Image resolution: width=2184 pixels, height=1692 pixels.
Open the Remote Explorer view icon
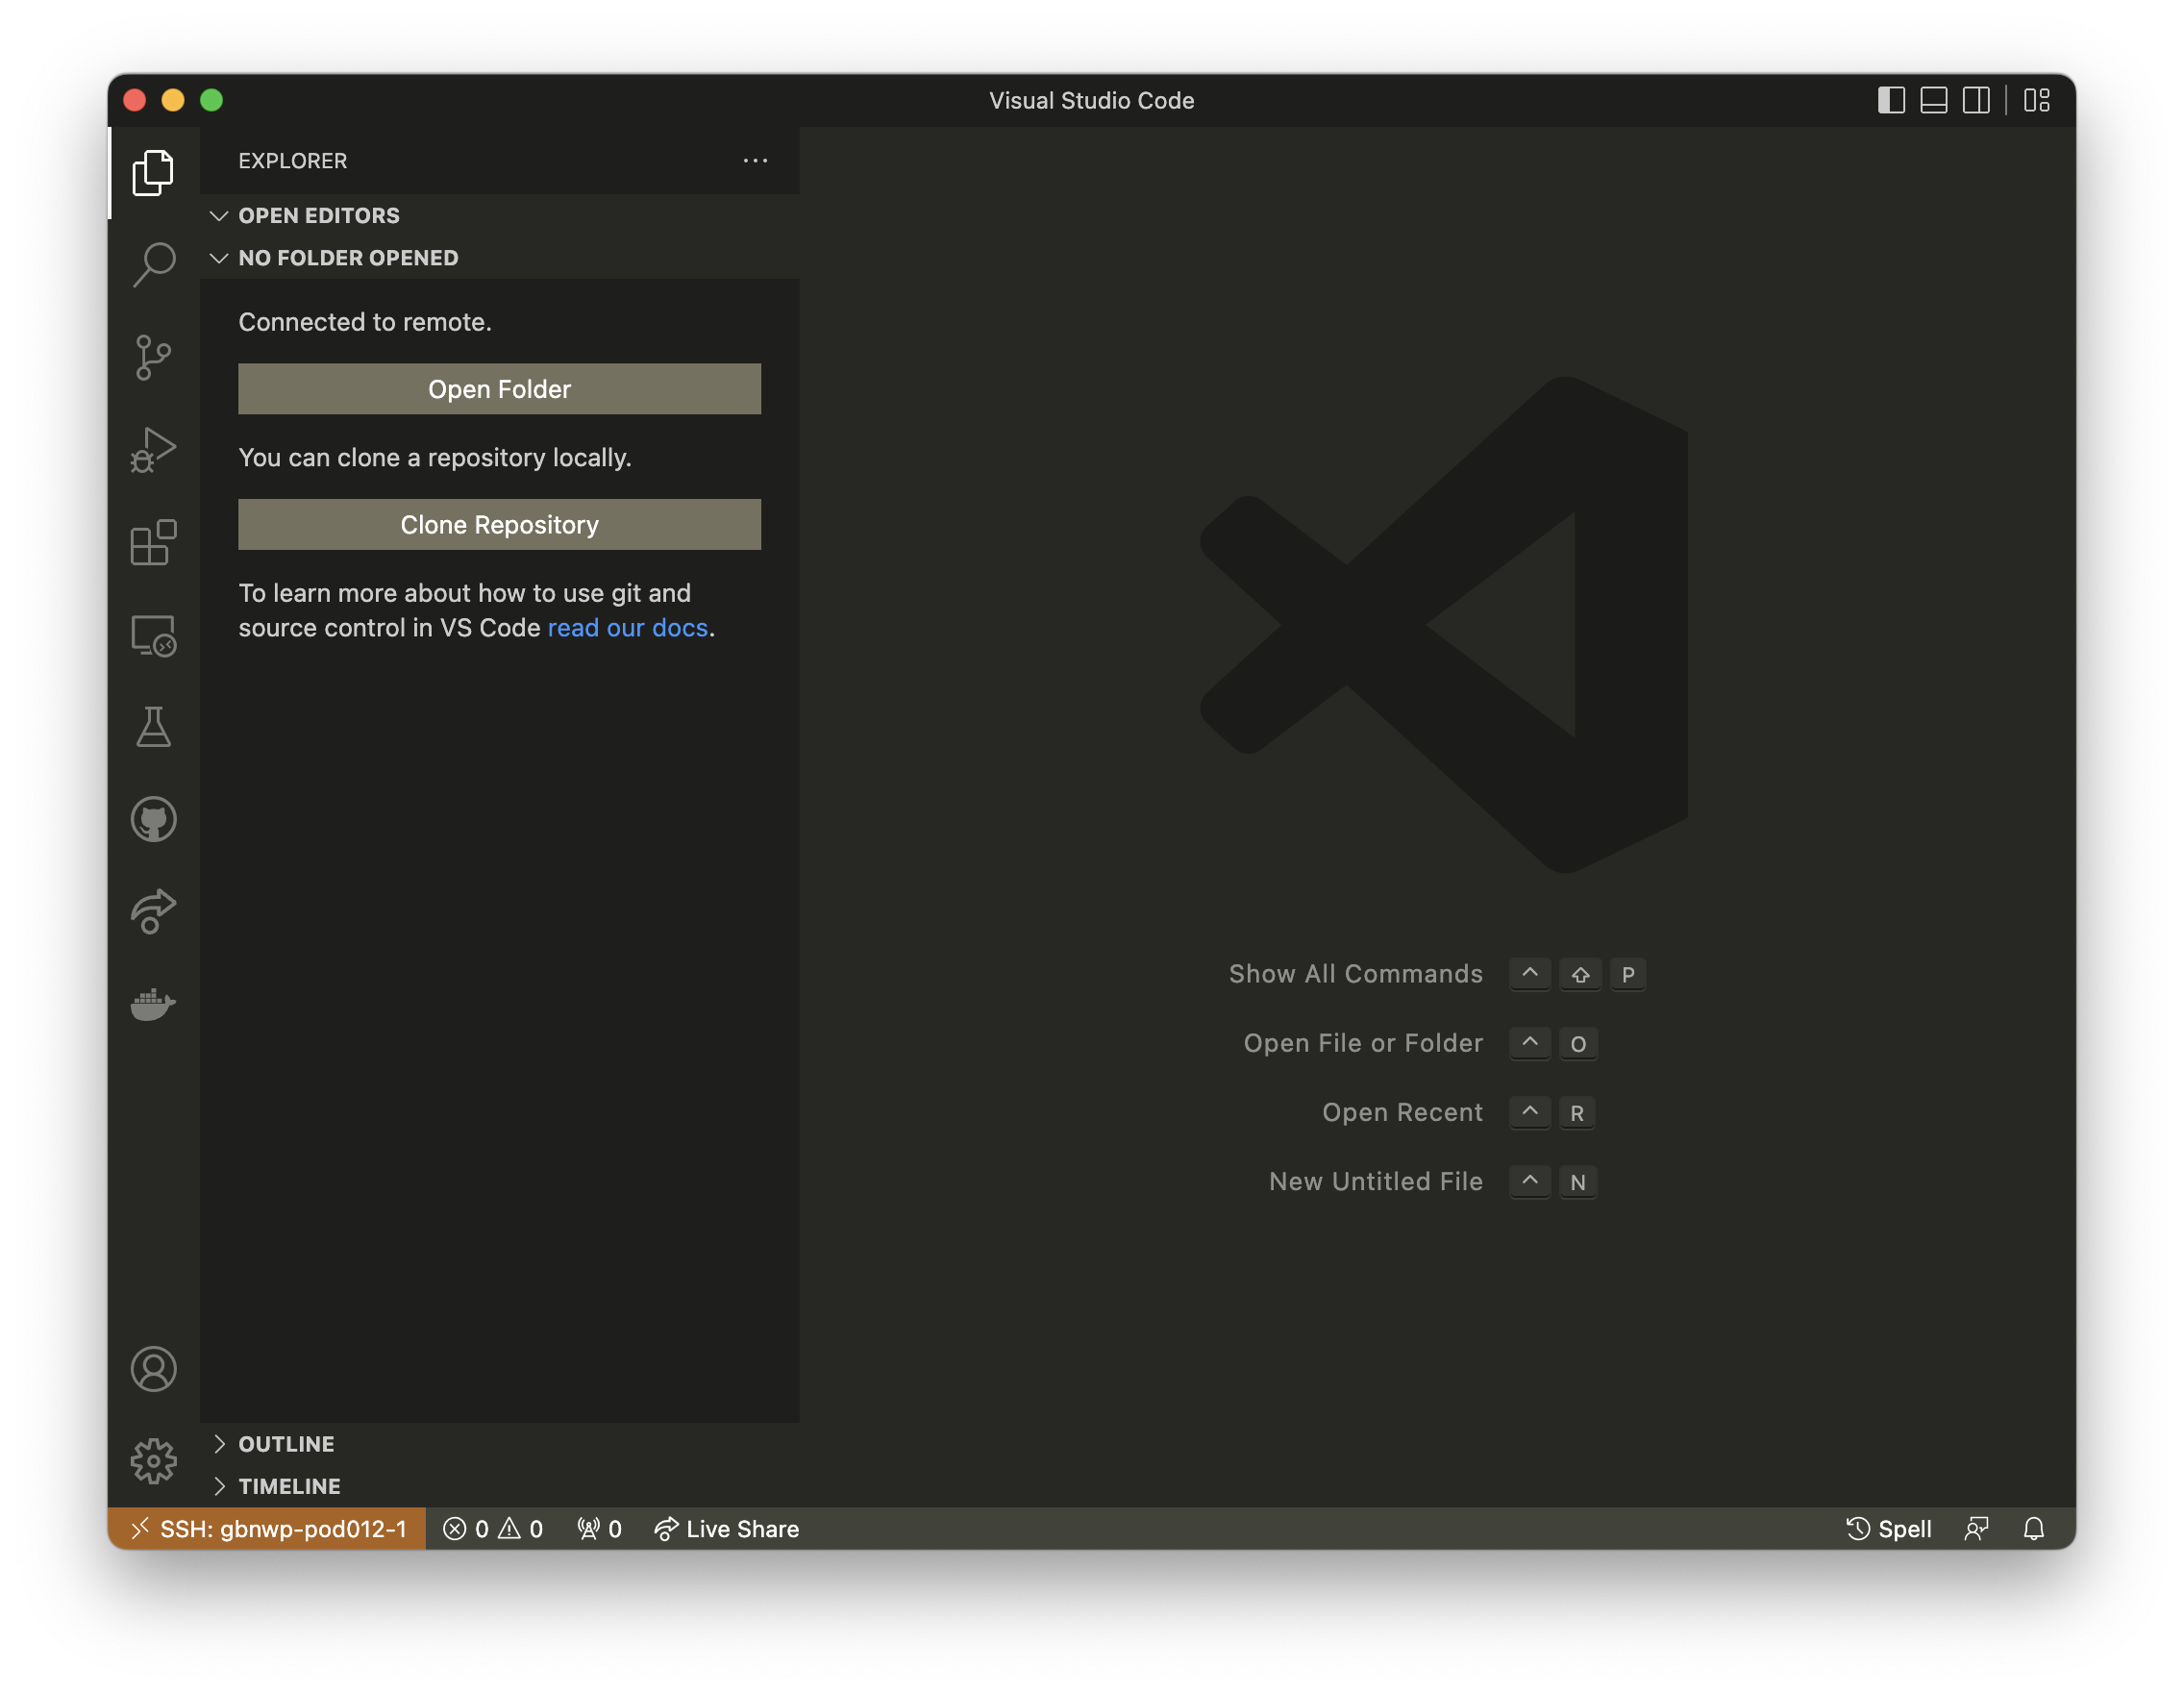tap(153, 635)
